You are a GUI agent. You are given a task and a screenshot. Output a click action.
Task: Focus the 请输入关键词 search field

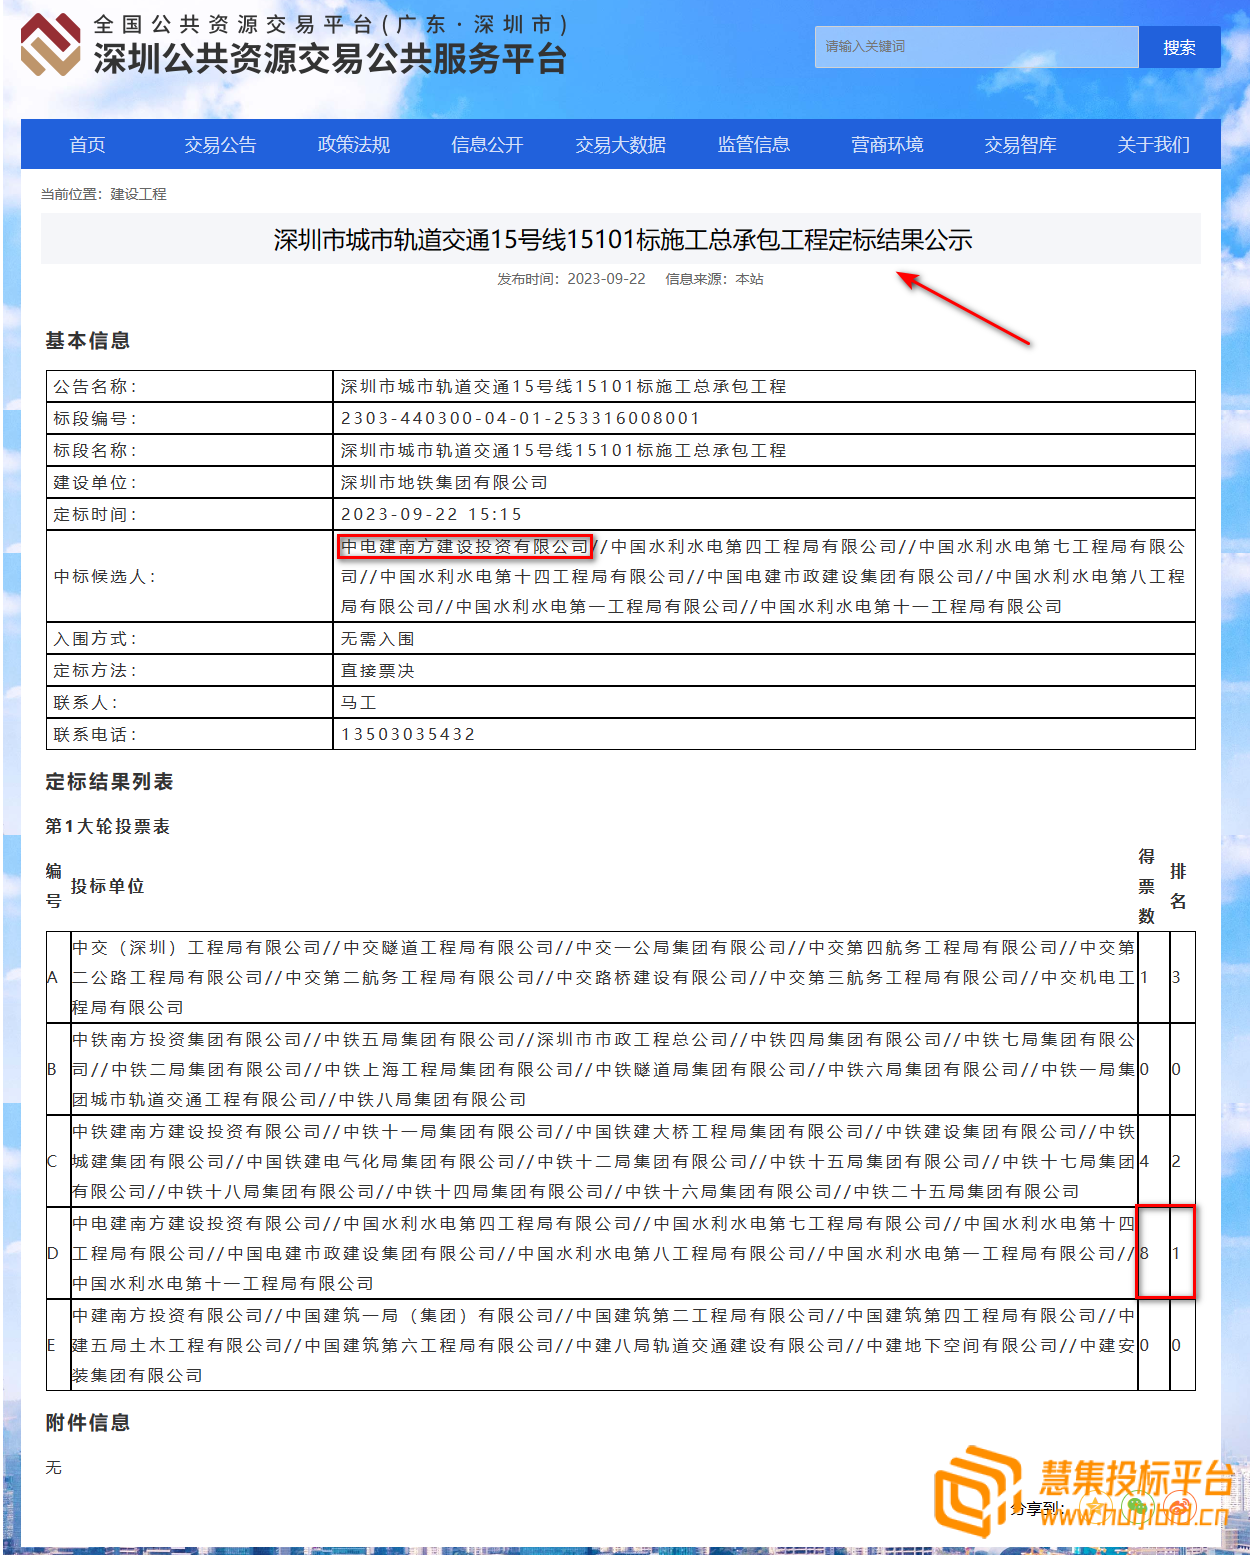[976, 47]
